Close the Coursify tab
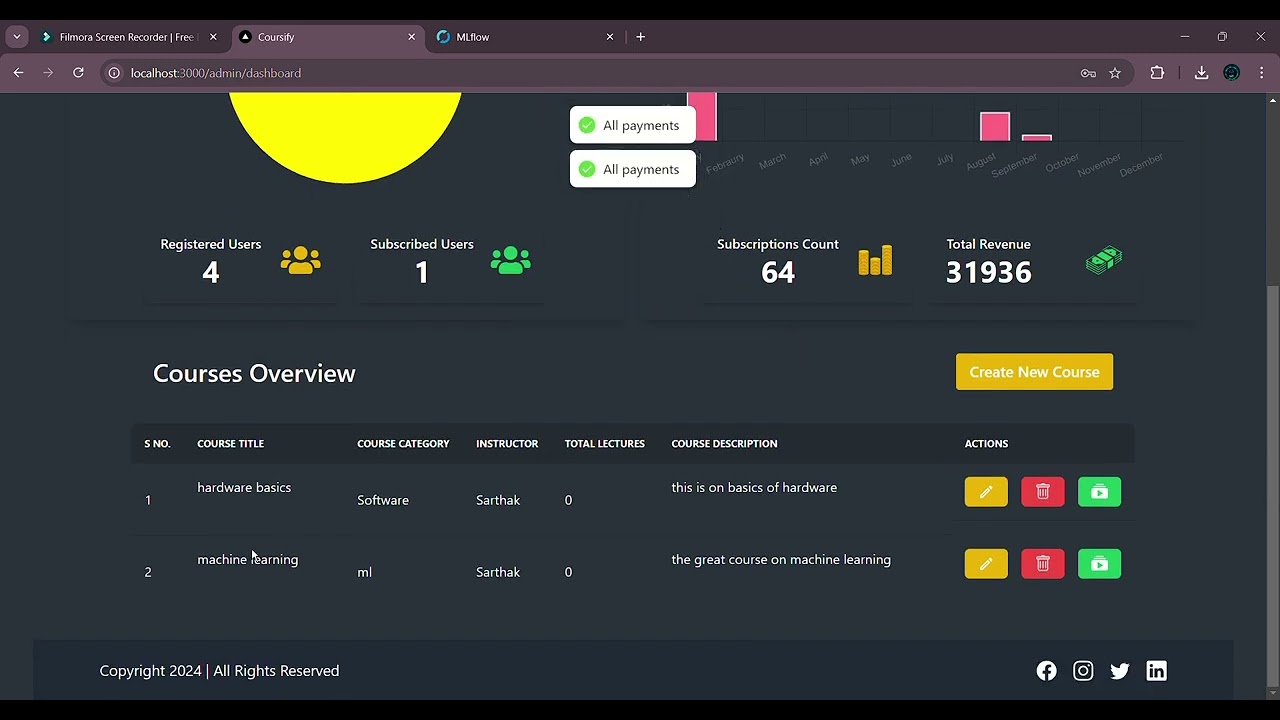The image size is (1280, 720). click(411, 37)
